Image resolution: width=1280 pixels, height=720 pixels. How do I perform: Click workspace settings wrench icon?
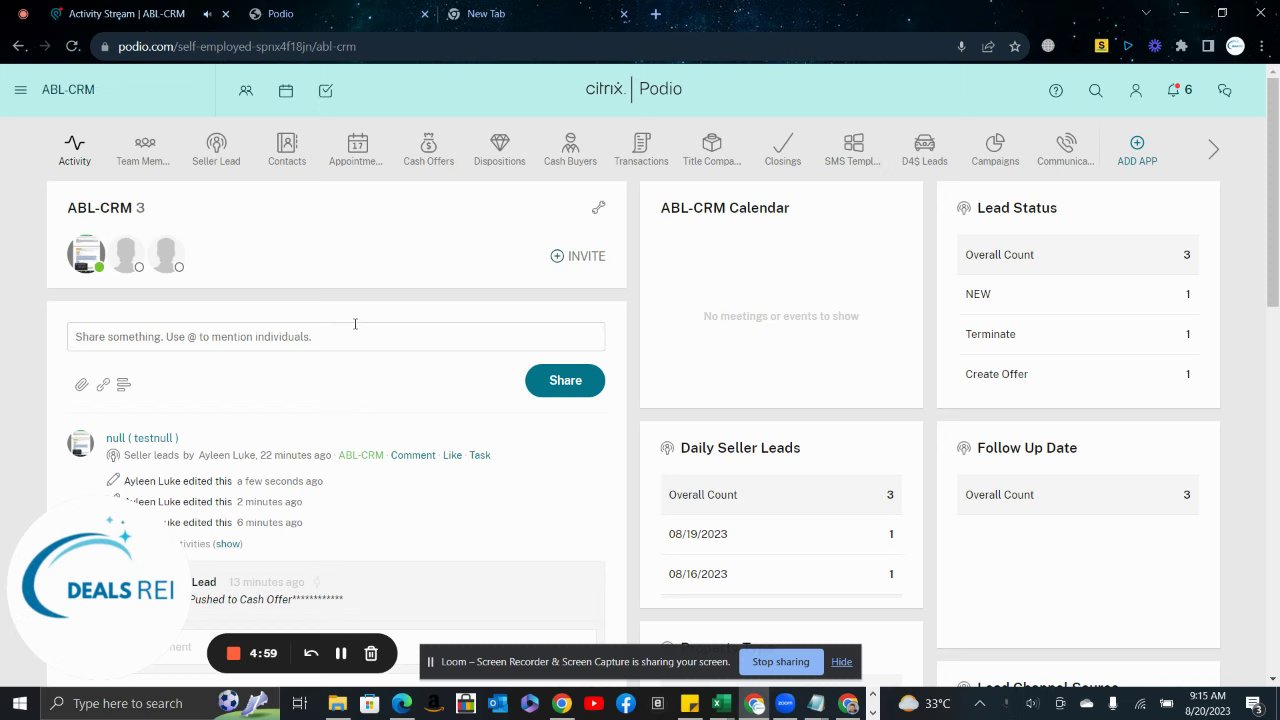[x=598, y=208]
